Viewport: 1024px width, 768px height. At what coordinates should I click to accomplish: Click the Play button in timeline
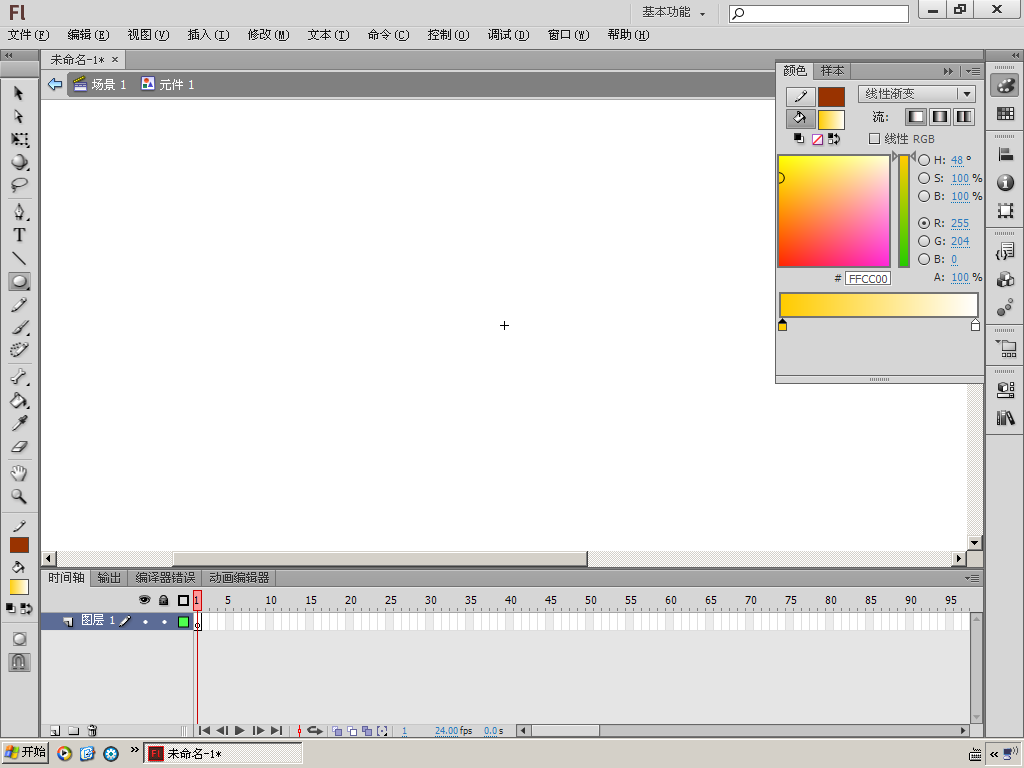tap(240, 731)
